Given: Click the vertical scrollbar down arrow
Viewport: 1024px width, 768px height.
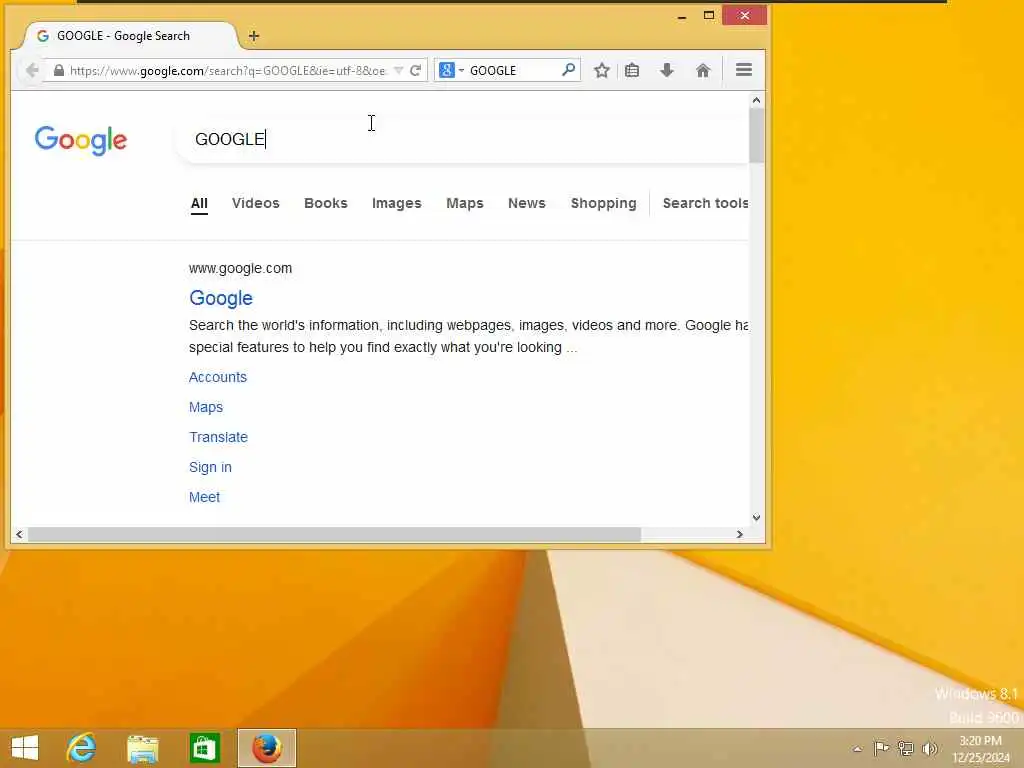Looking at the screenshot, I should coord(756,518).
